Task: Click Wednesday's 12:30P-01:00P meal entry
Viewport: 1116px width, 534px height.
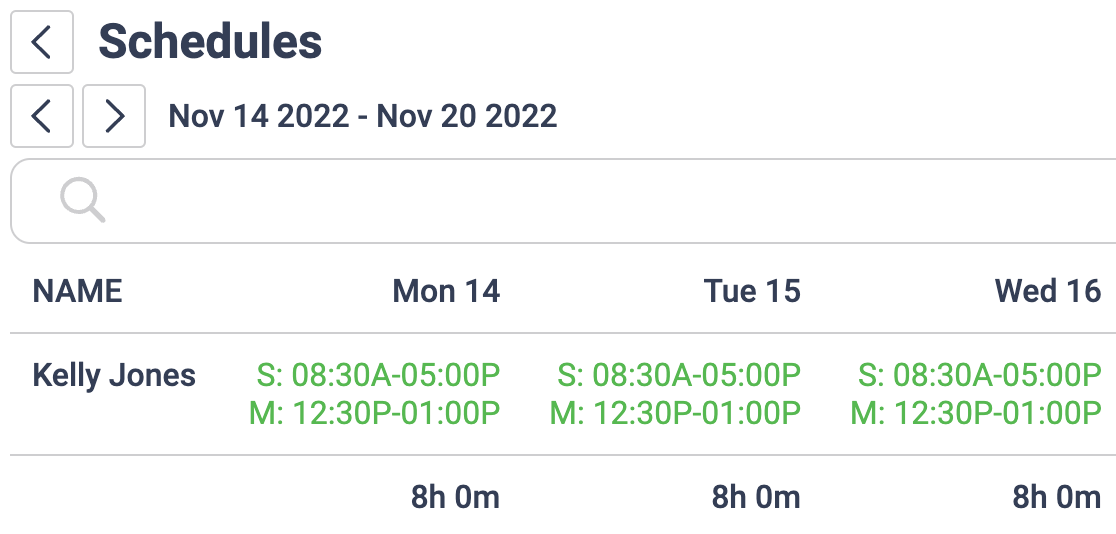Action: click(977, 412)
